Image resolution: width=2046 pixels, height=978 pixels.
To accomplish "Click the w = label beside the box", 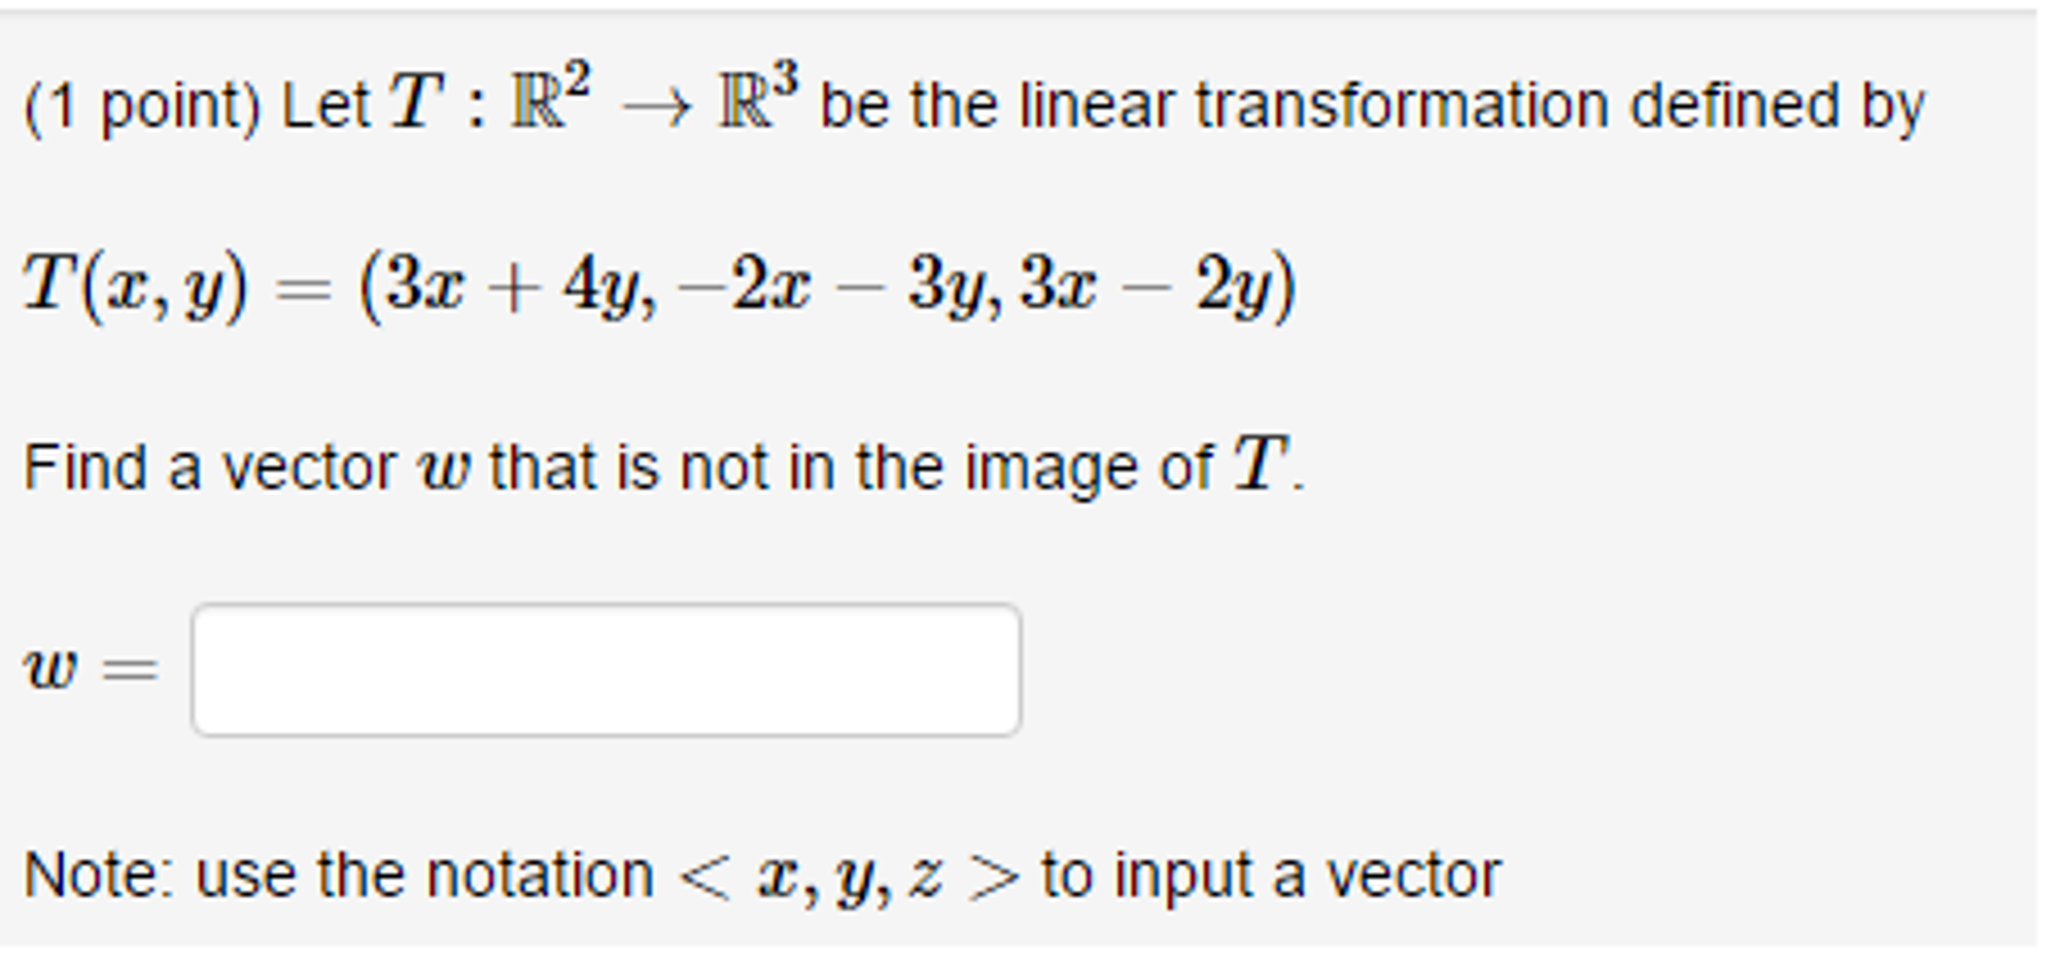I will [x=90, y=670].
